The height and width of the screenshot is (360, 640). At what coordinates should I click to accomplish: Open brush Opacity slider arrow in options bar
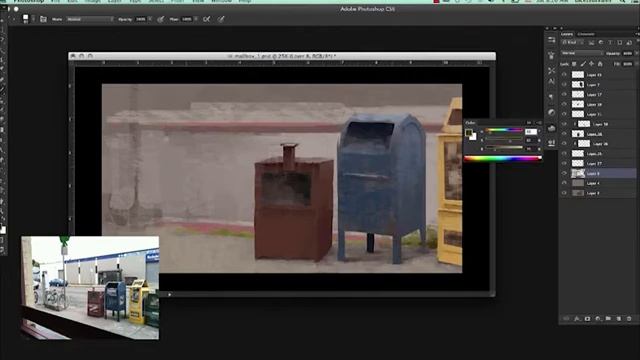coord(150,19)
